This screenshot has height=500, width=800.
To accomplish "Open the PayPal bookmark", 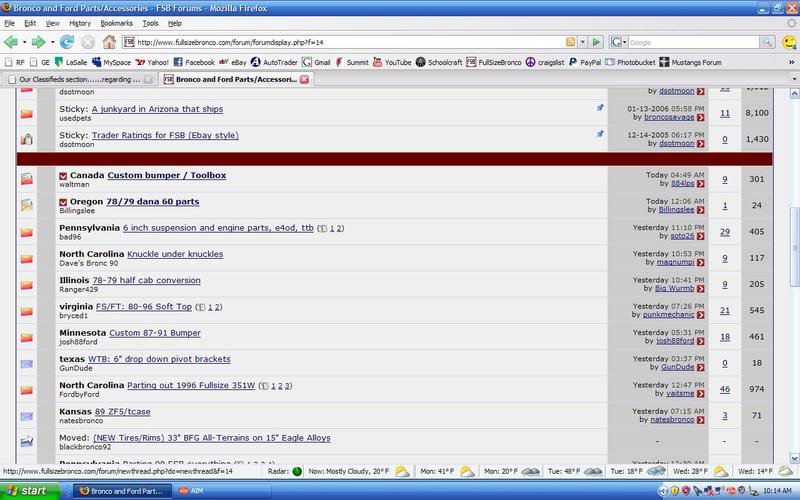I will coord(585,62).
